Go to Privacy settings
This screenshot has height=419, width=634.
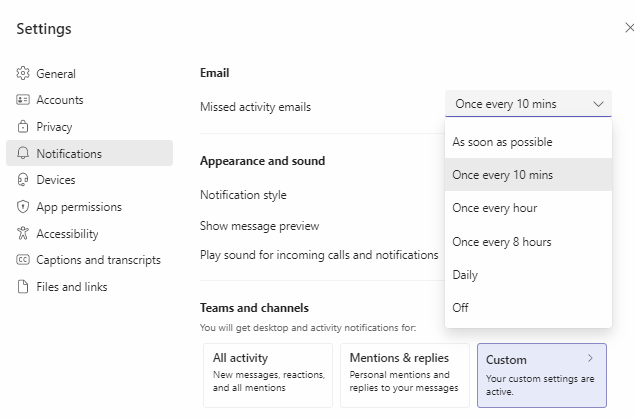[89, 127]
